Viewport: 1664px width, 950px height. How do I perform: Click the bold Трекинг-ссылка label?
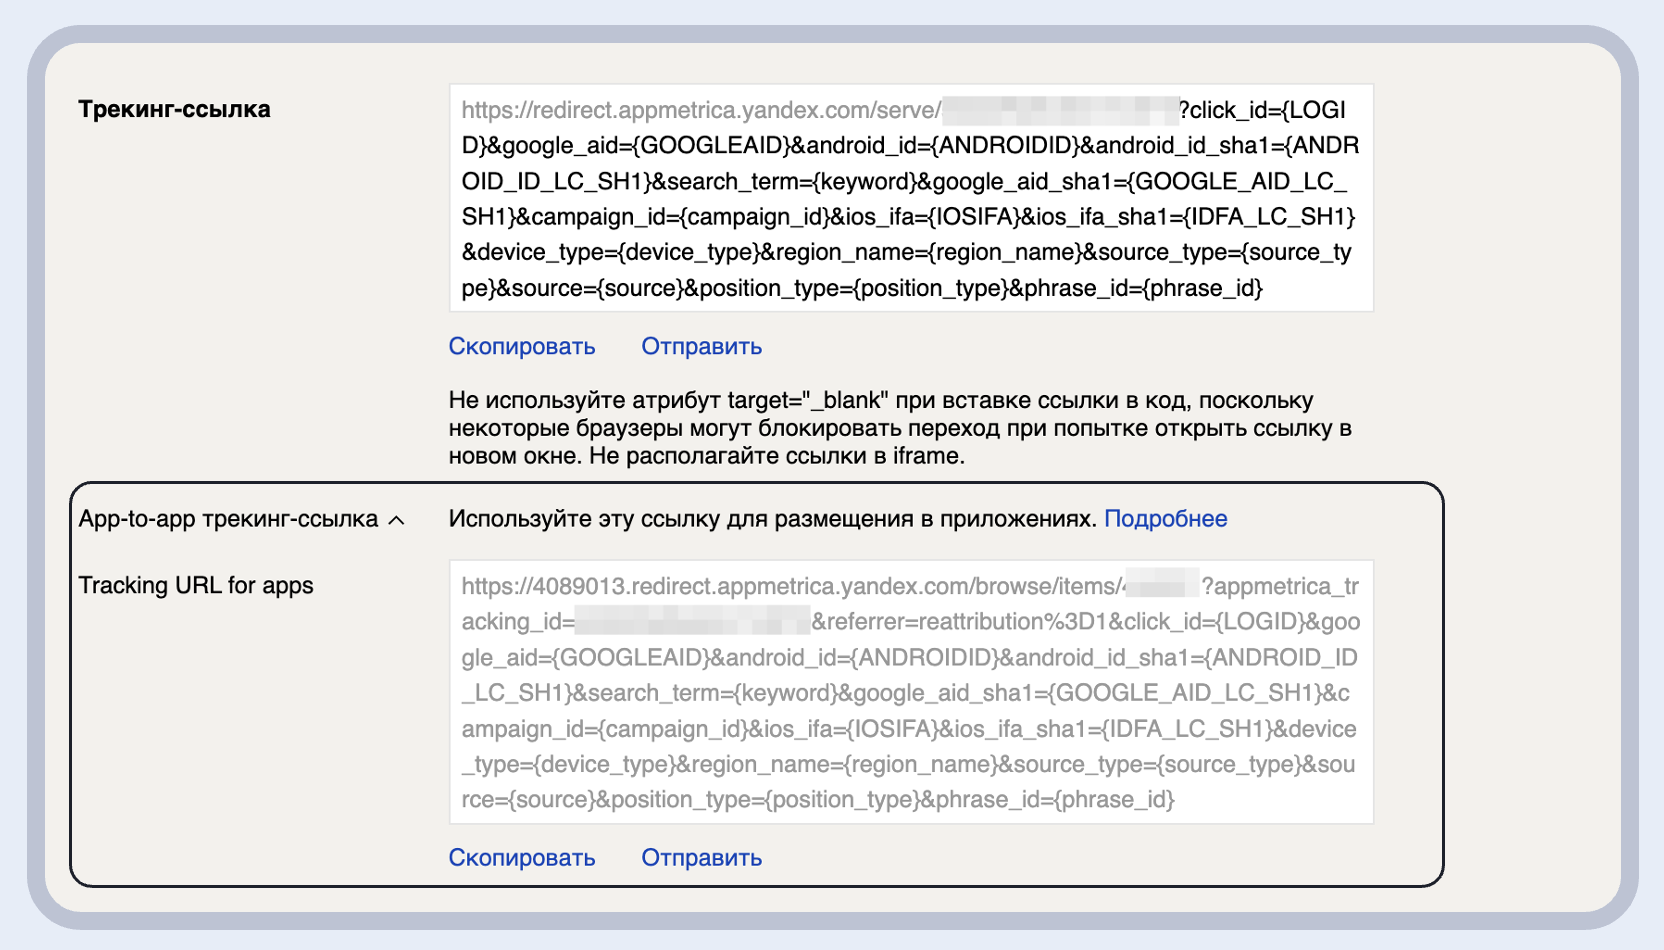coord(174,109)
